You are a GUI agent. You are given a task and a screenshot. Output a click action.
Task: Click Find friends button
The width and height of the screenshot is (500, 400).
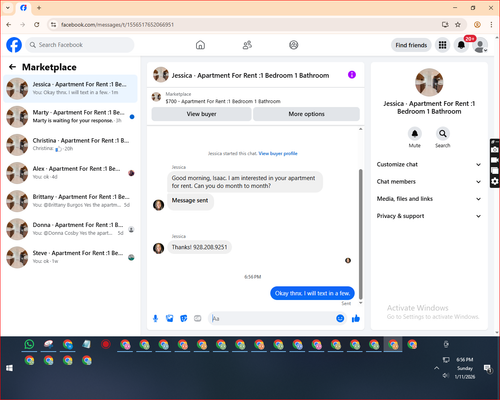411,45
